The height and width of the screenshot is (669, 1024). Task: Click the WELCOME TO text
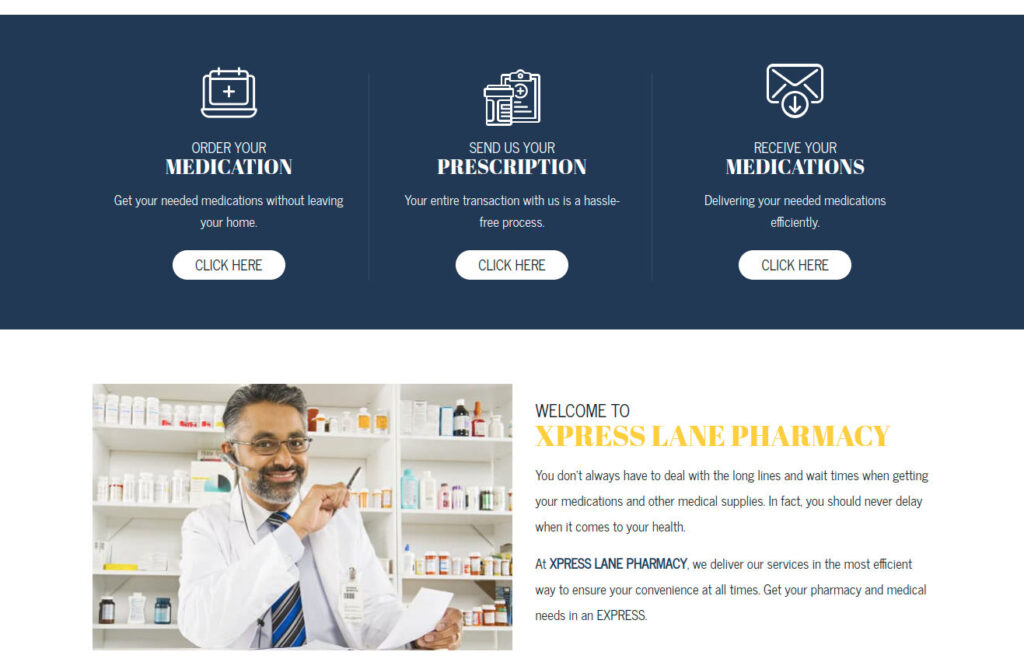[x=583, y=411]
